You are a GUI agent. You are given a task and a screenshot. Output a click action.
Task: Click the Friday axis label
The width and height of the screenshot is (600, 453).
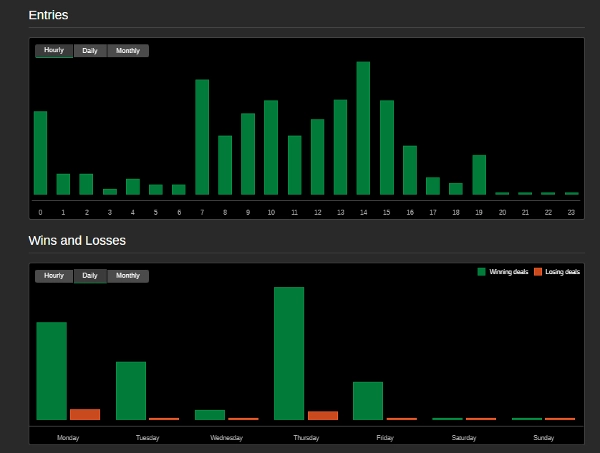(x=385, y=438)
